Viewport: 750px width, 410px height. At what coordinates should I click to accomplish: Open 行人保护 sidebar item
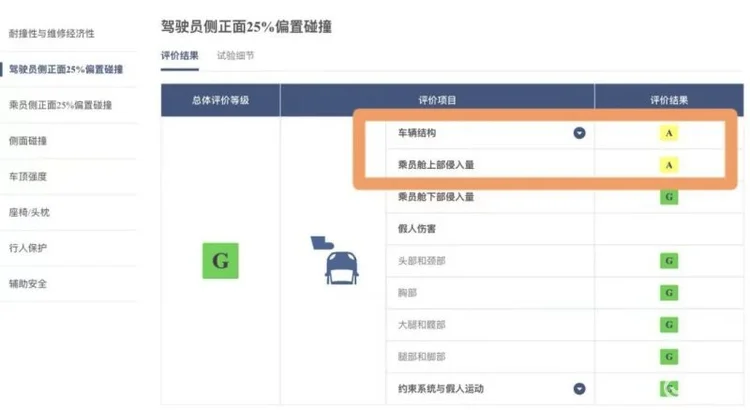pyautogui.click(x=28, y=248)
